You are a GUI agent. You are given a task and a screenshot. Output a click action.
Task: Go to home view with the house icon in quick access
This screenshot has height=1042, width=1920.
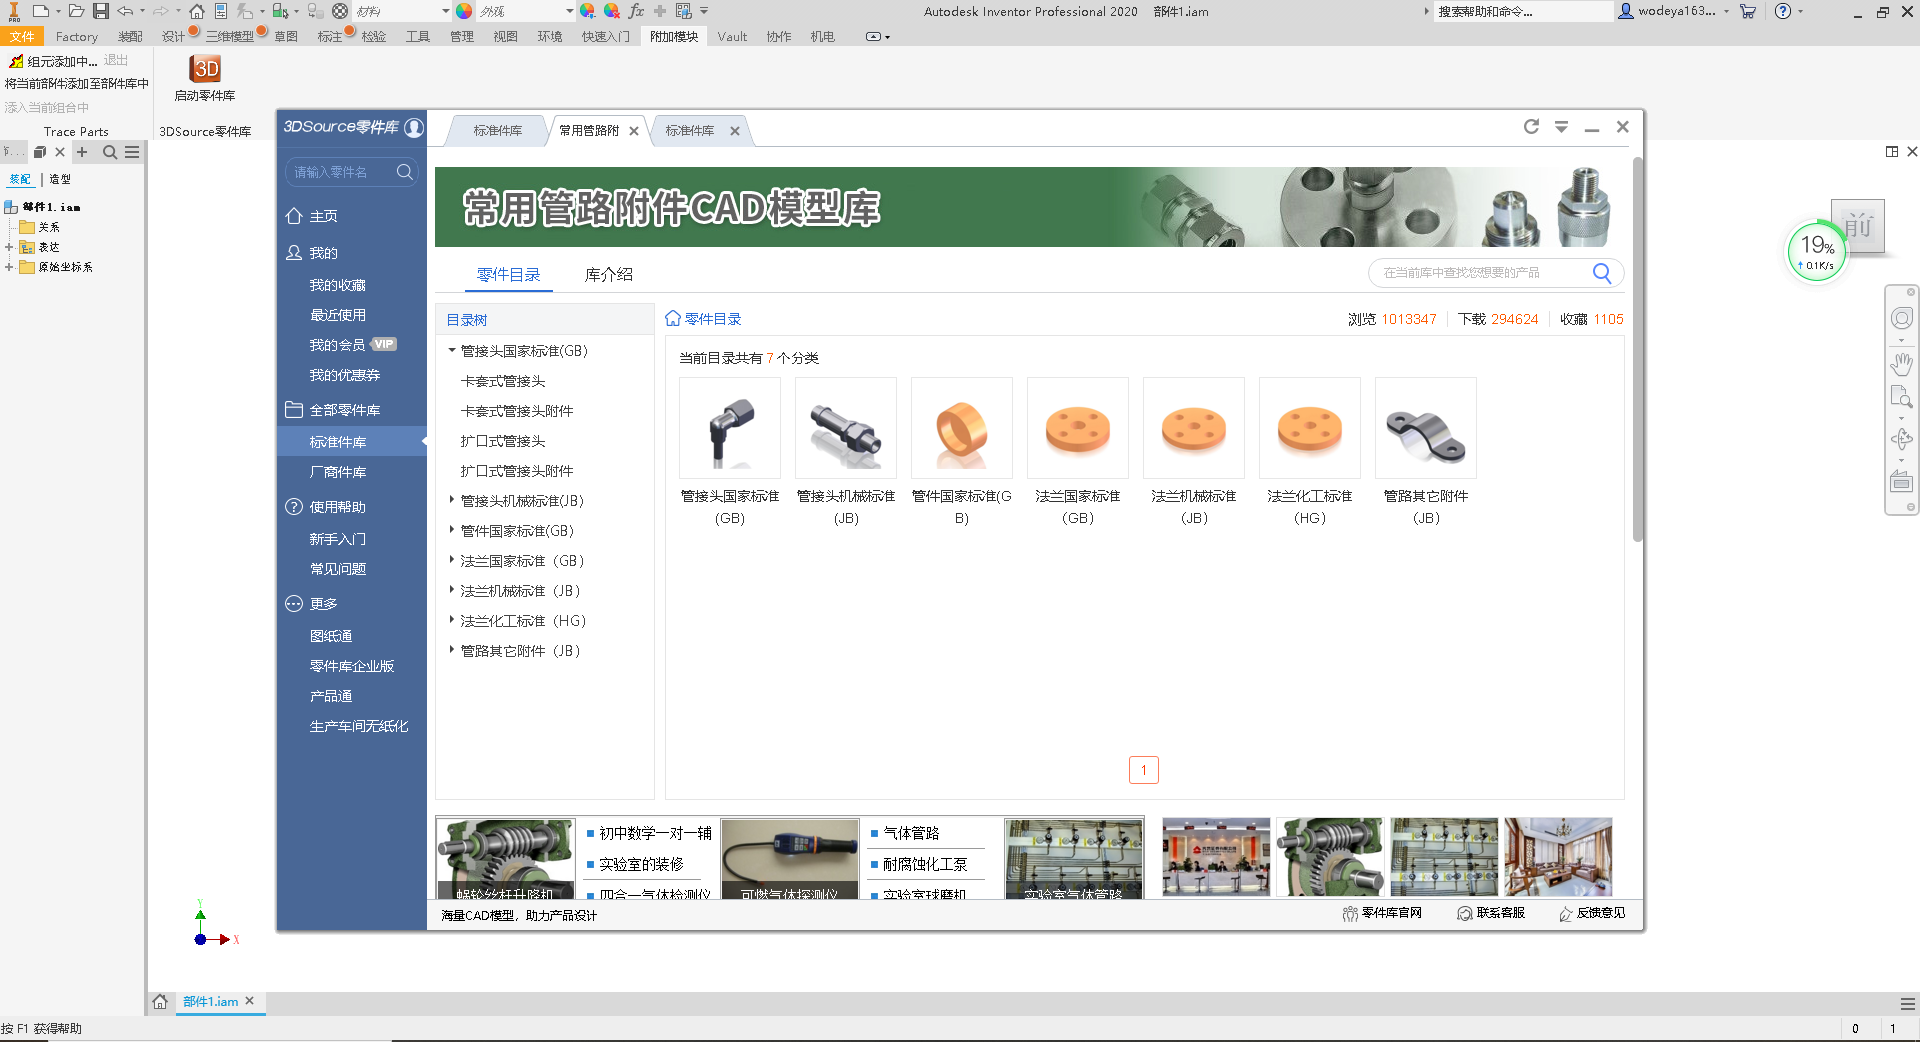pos(197,11)
